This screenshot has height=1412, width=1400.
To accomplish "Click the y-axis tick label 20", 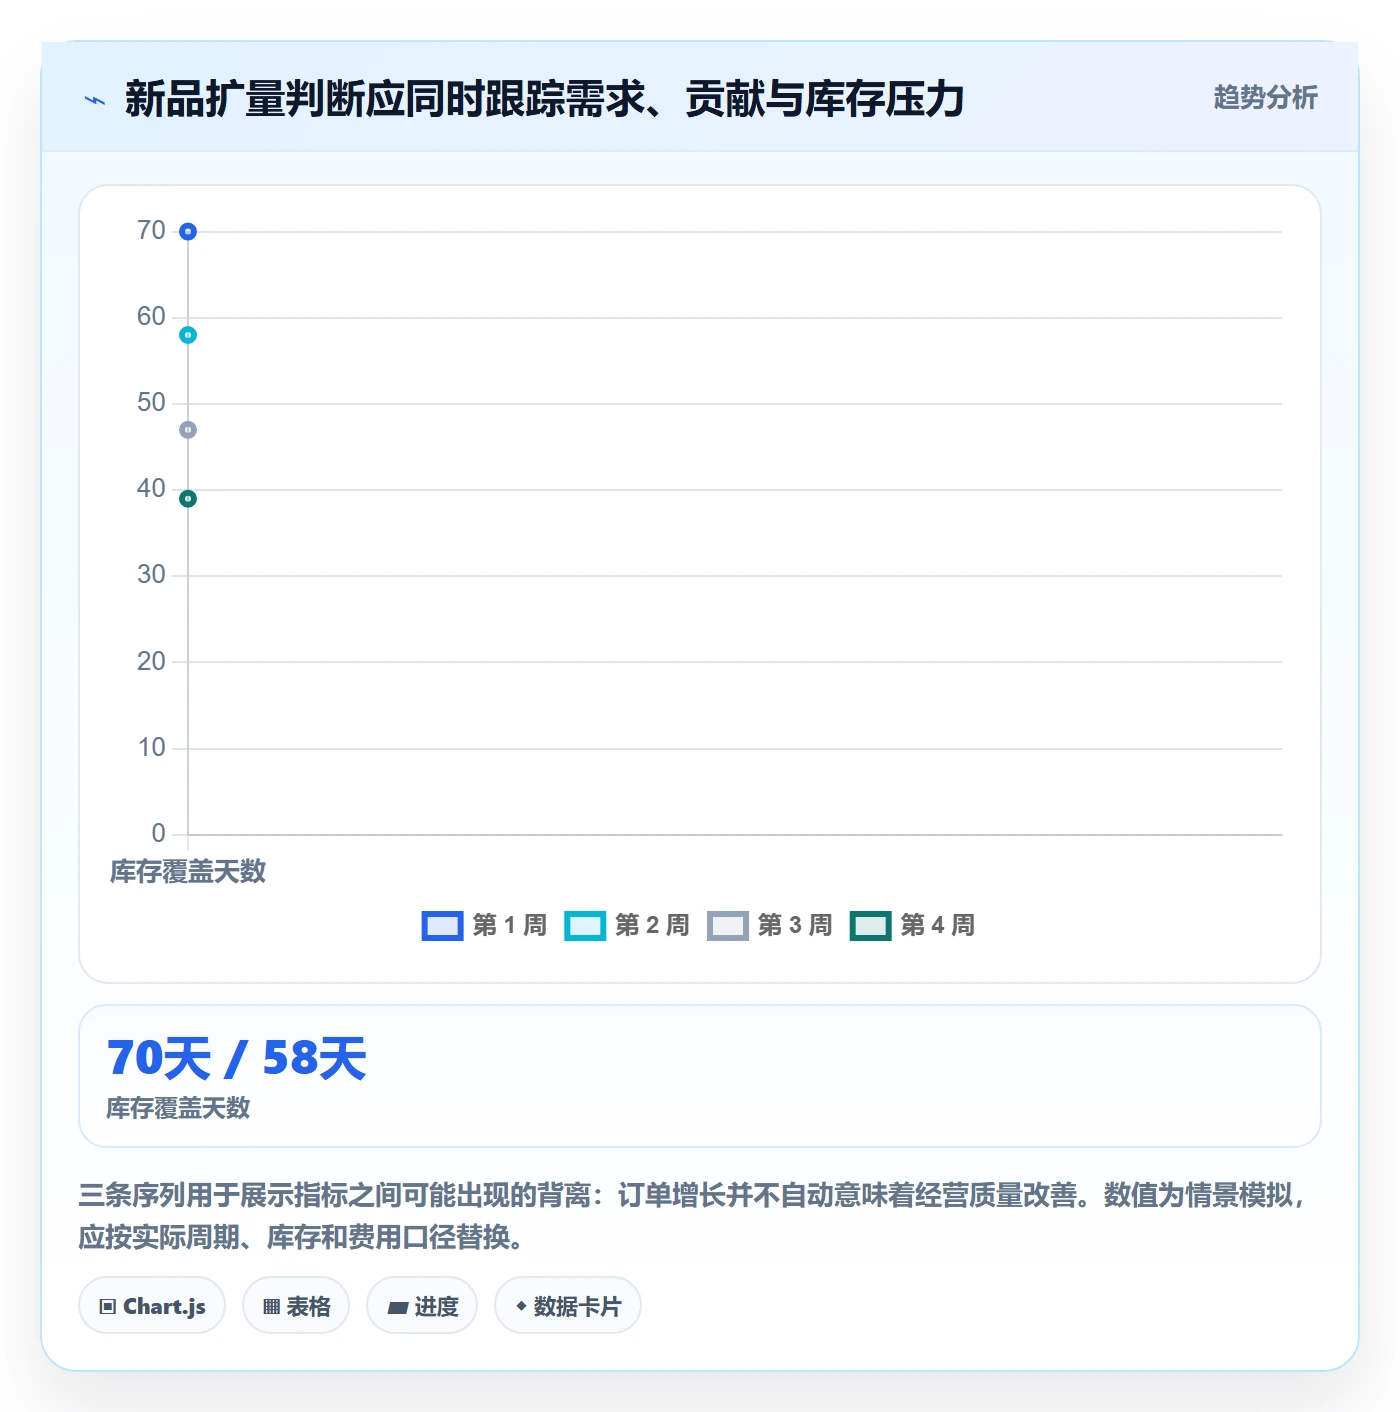I will coord(151,662).
